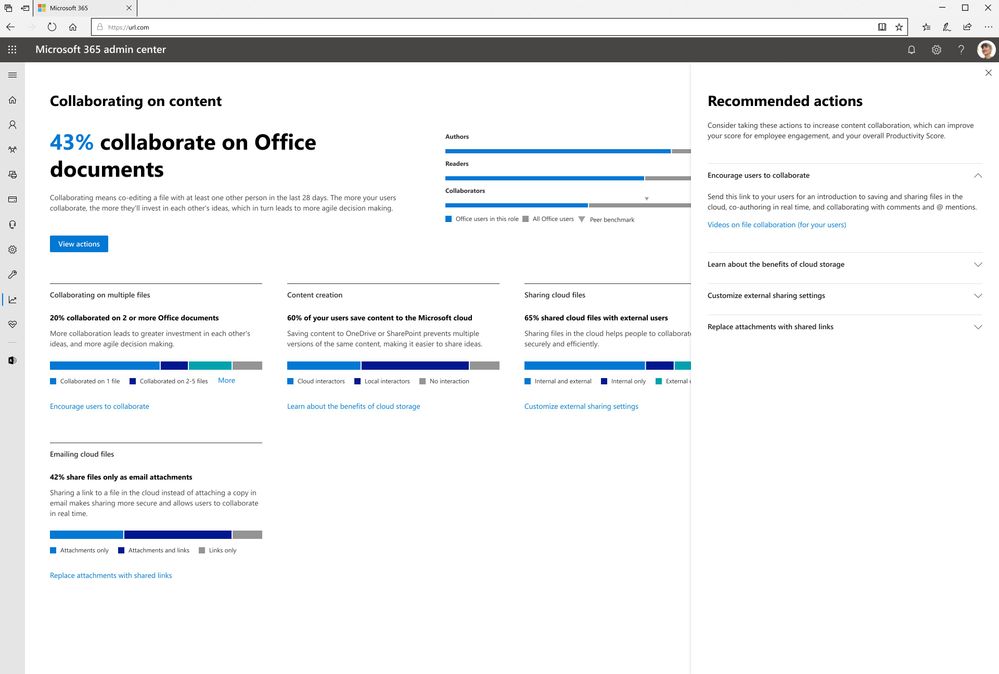999x674 pixels.
Task: Open web notes pen icon
Action: [947, 27]
